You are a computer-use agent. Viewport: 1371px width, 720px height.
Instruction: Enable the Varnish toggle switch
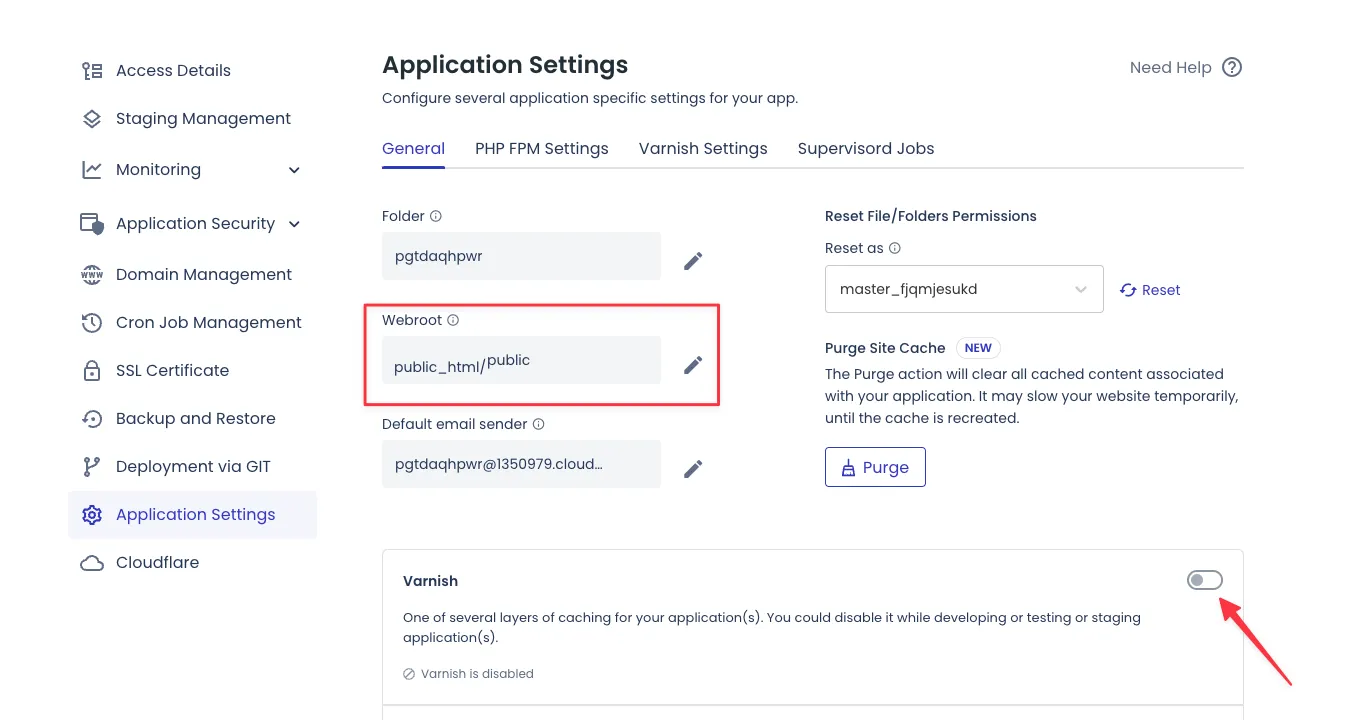coord(1204,580)
